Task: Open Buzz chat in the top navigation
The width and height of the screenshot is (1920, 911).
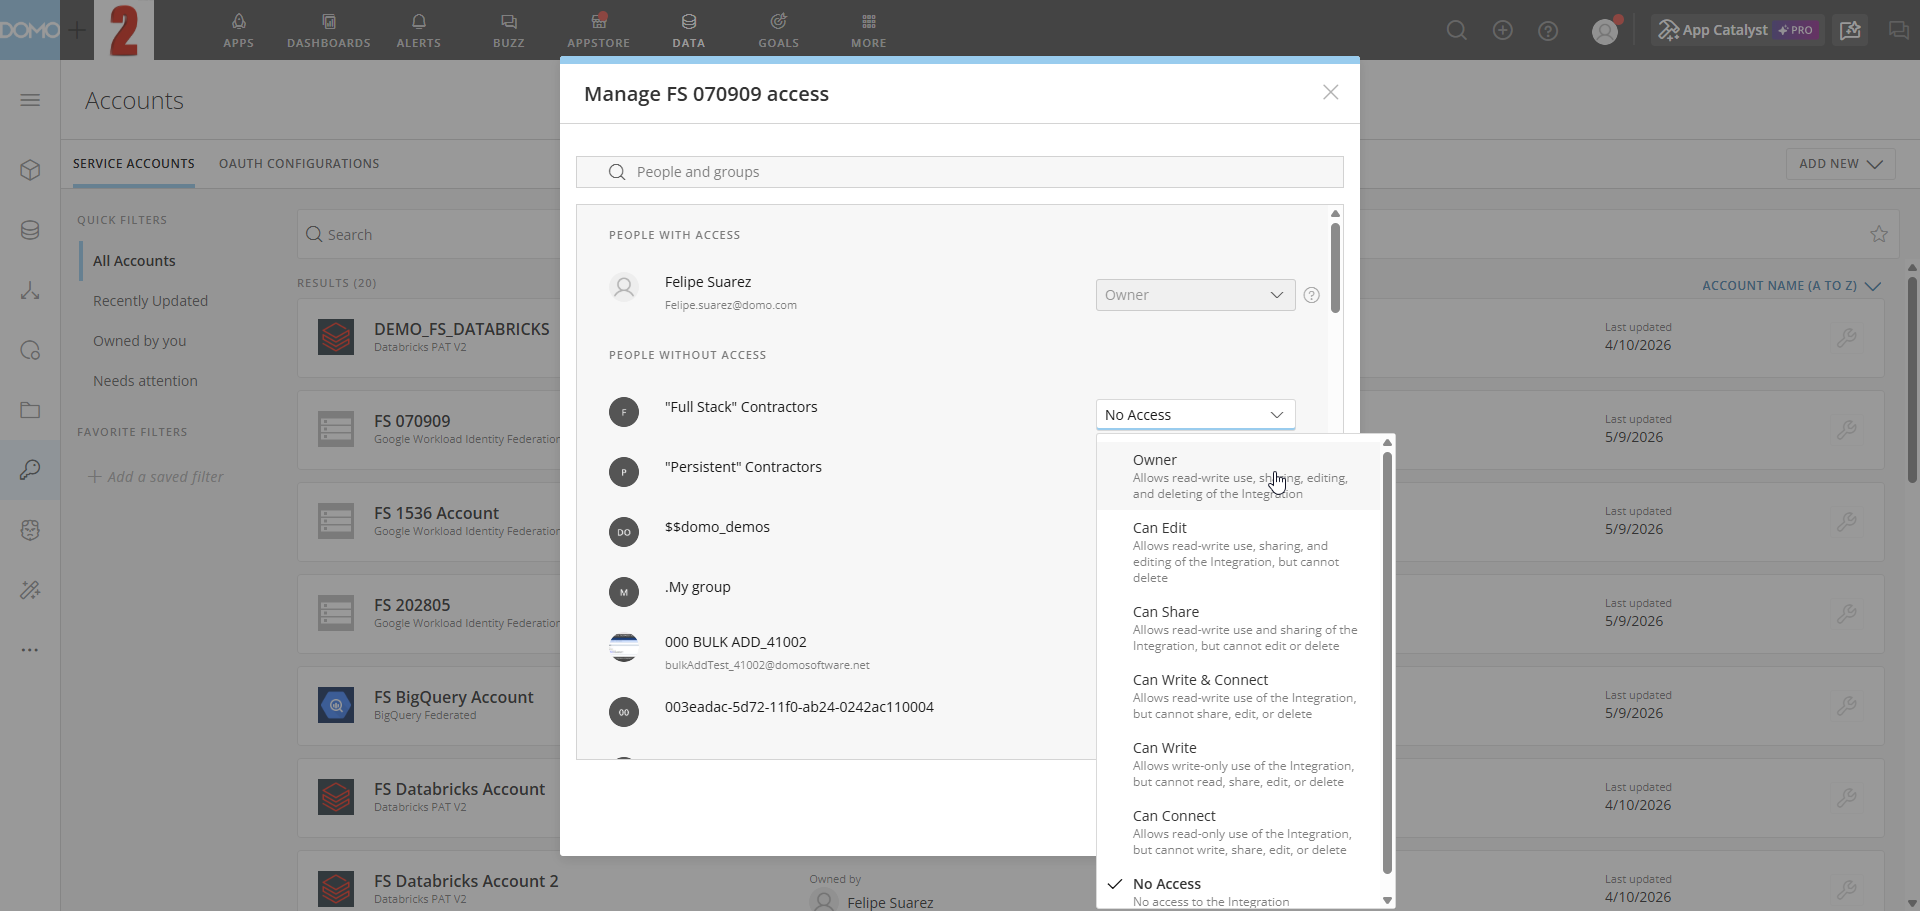Action: [x=509, y=30]
